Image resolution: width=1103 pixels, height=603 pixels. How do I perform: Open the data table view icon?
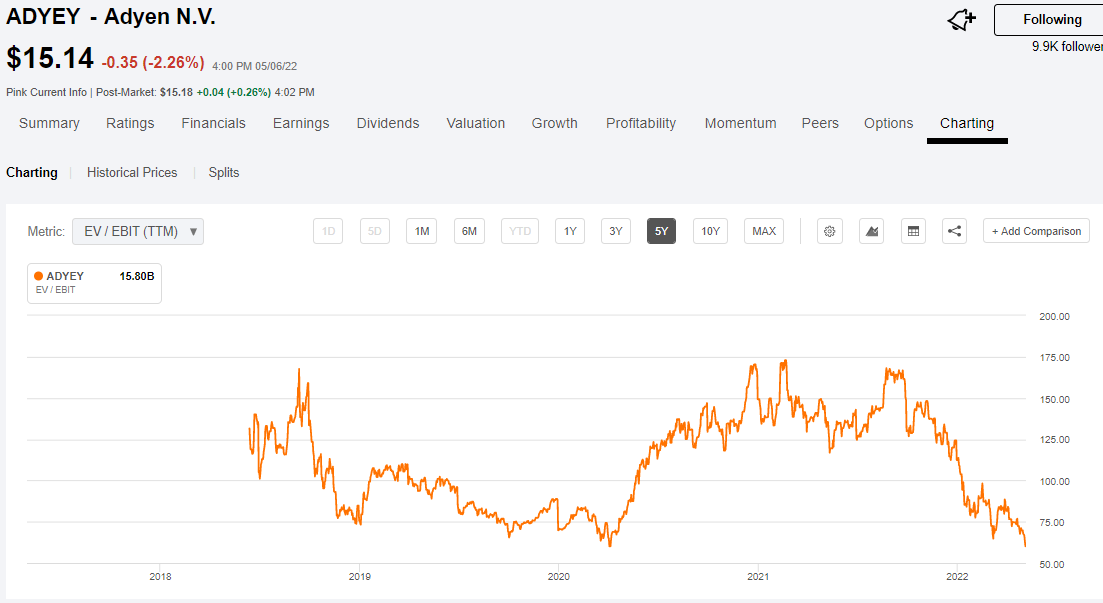[913, 231]
